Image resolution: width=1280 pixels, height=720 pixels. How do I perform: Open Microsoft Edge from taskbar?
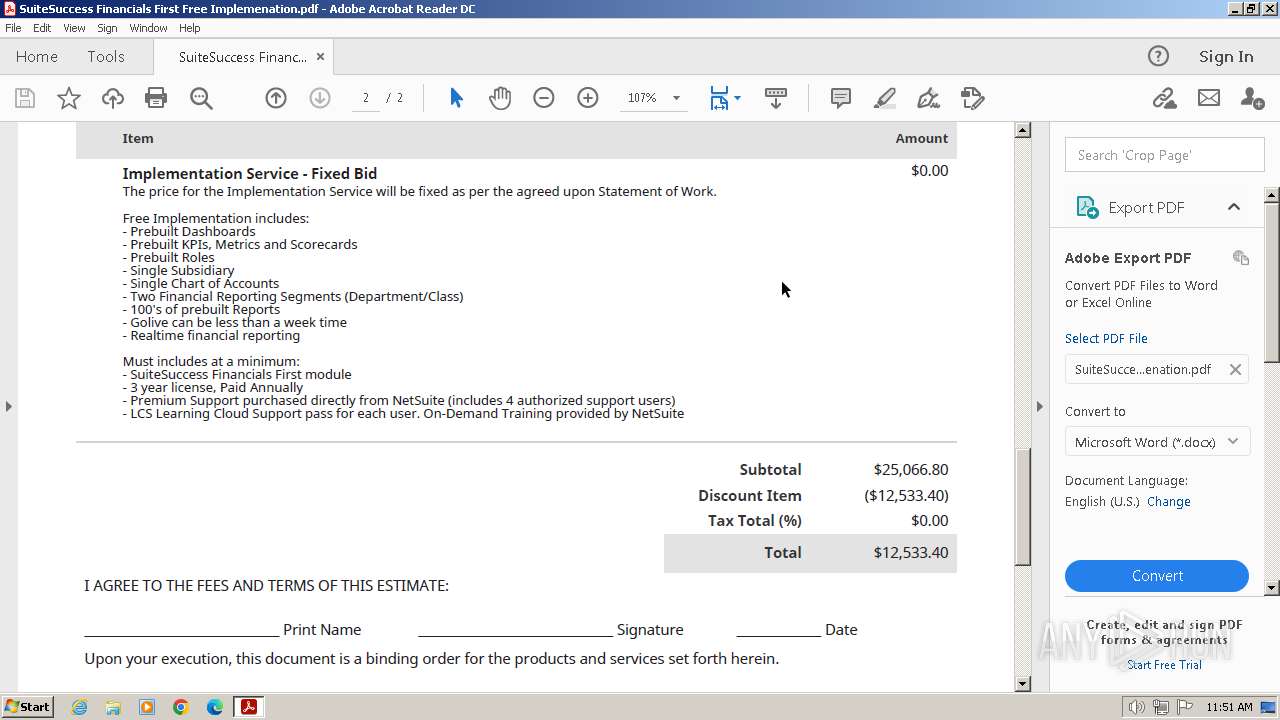coord(215,707)
